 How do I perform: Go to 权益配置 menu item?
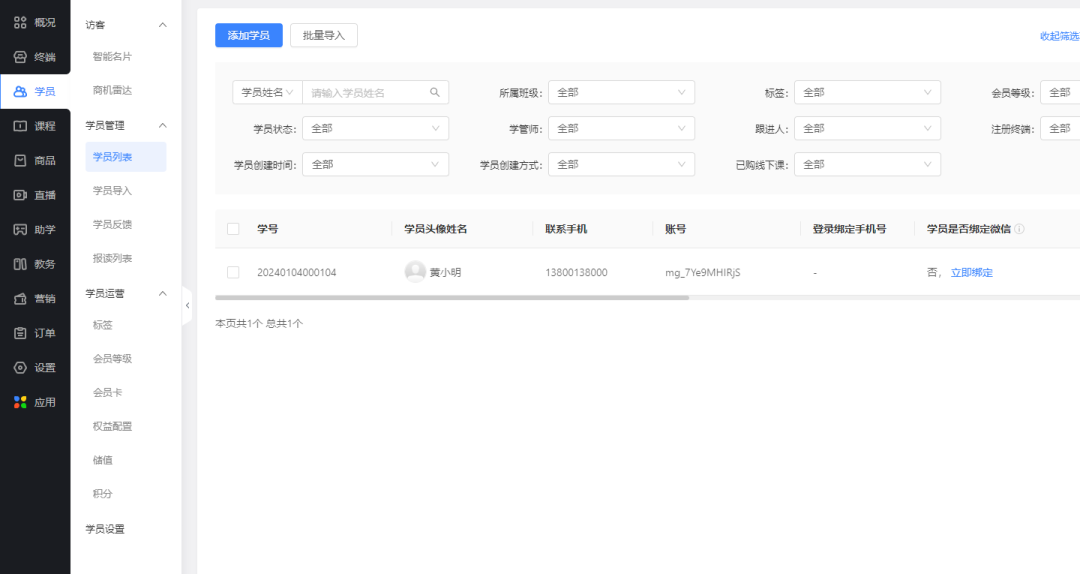click(112, 427)
